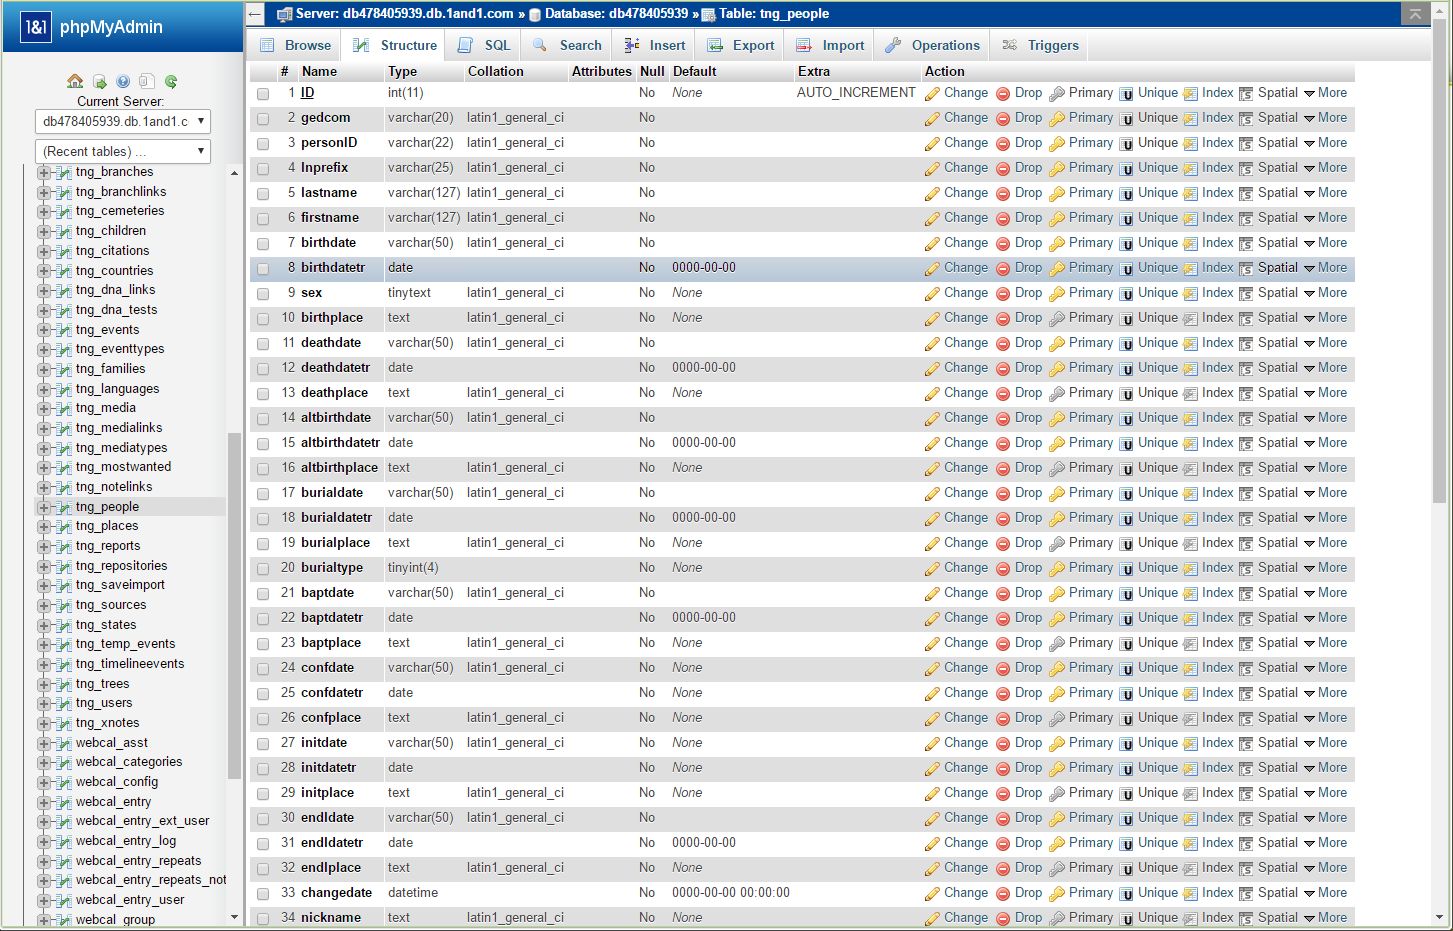Open the Insert tab
Image resolution: width=1453 pixels, height=931 pixels.
(654, 45)
